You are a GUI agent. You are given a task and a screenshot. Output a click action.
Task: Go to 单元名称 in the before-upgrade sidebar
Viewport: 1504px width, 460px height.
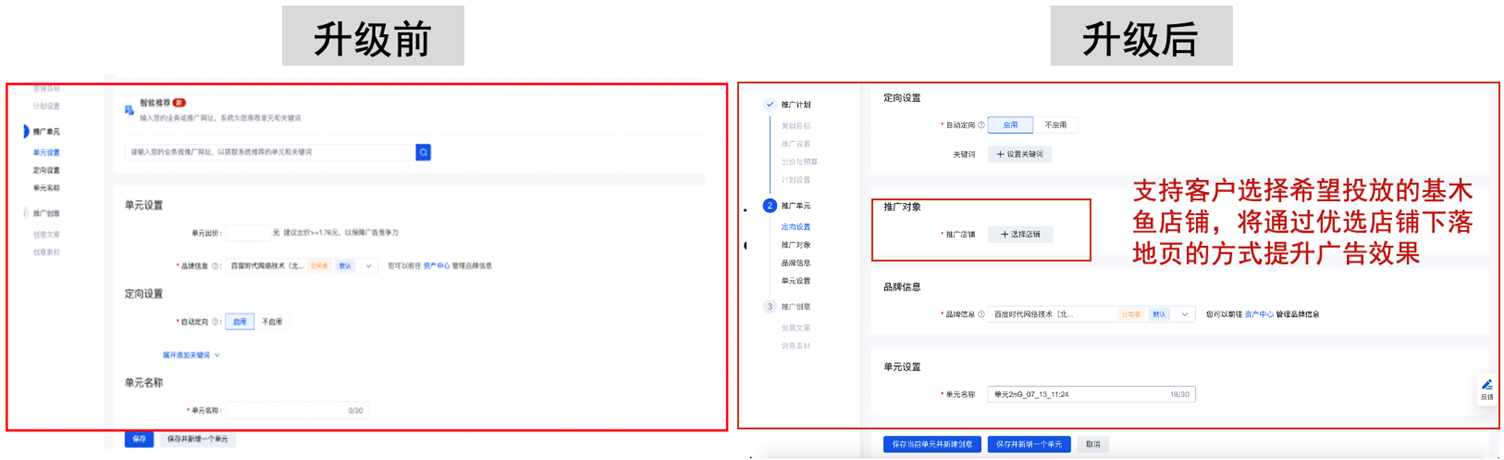pos(46,187)
